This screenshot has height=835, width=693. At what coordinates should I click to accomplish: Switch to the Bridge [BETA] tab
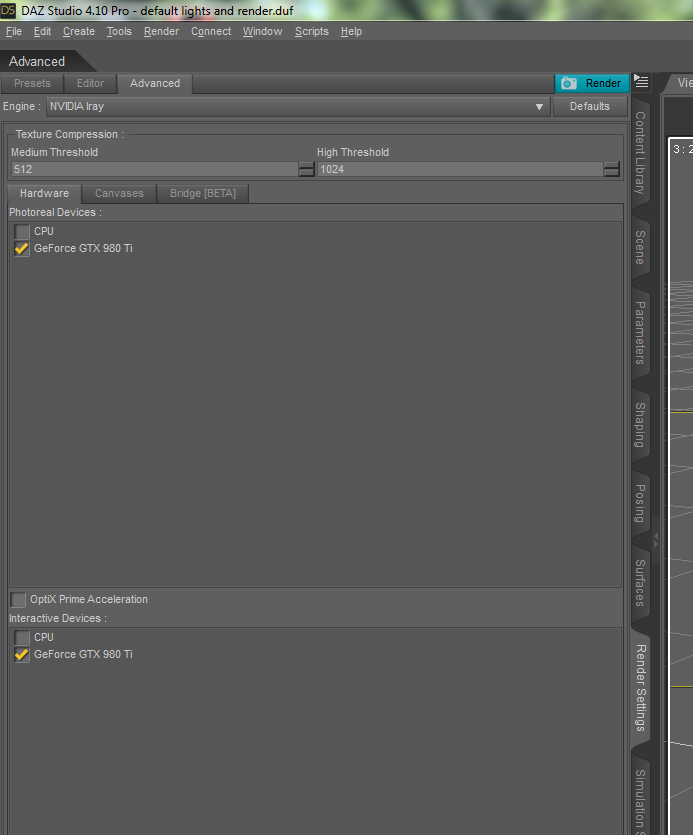(x=203, y=193)
